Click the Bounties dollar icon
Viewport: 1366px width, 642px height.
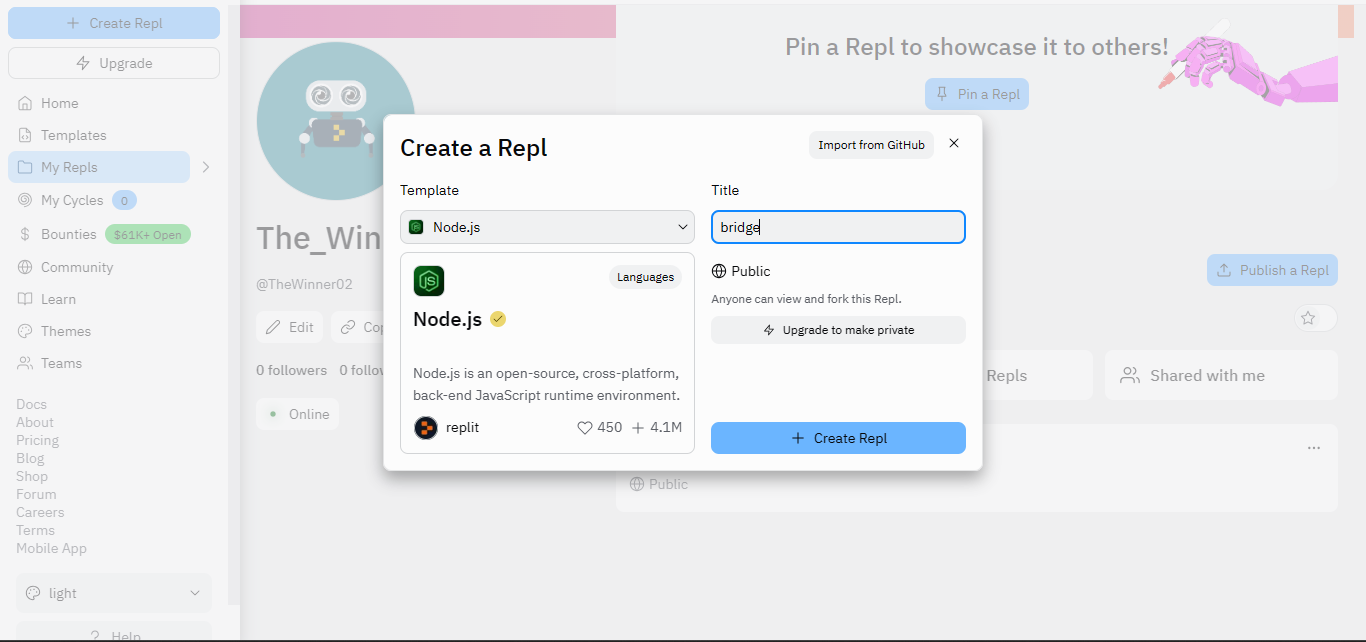(x=25, y=234)
